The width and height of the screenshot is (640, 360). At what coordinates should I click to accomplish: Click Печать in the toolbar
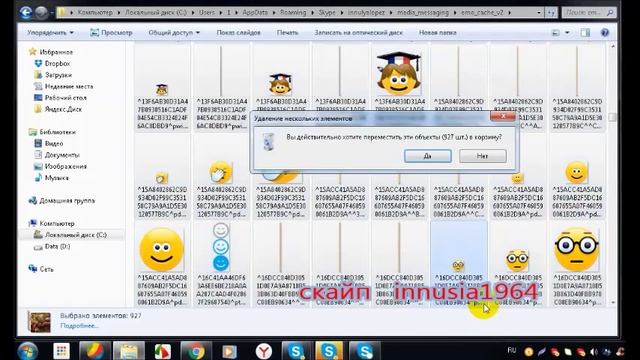pos(287,33)
